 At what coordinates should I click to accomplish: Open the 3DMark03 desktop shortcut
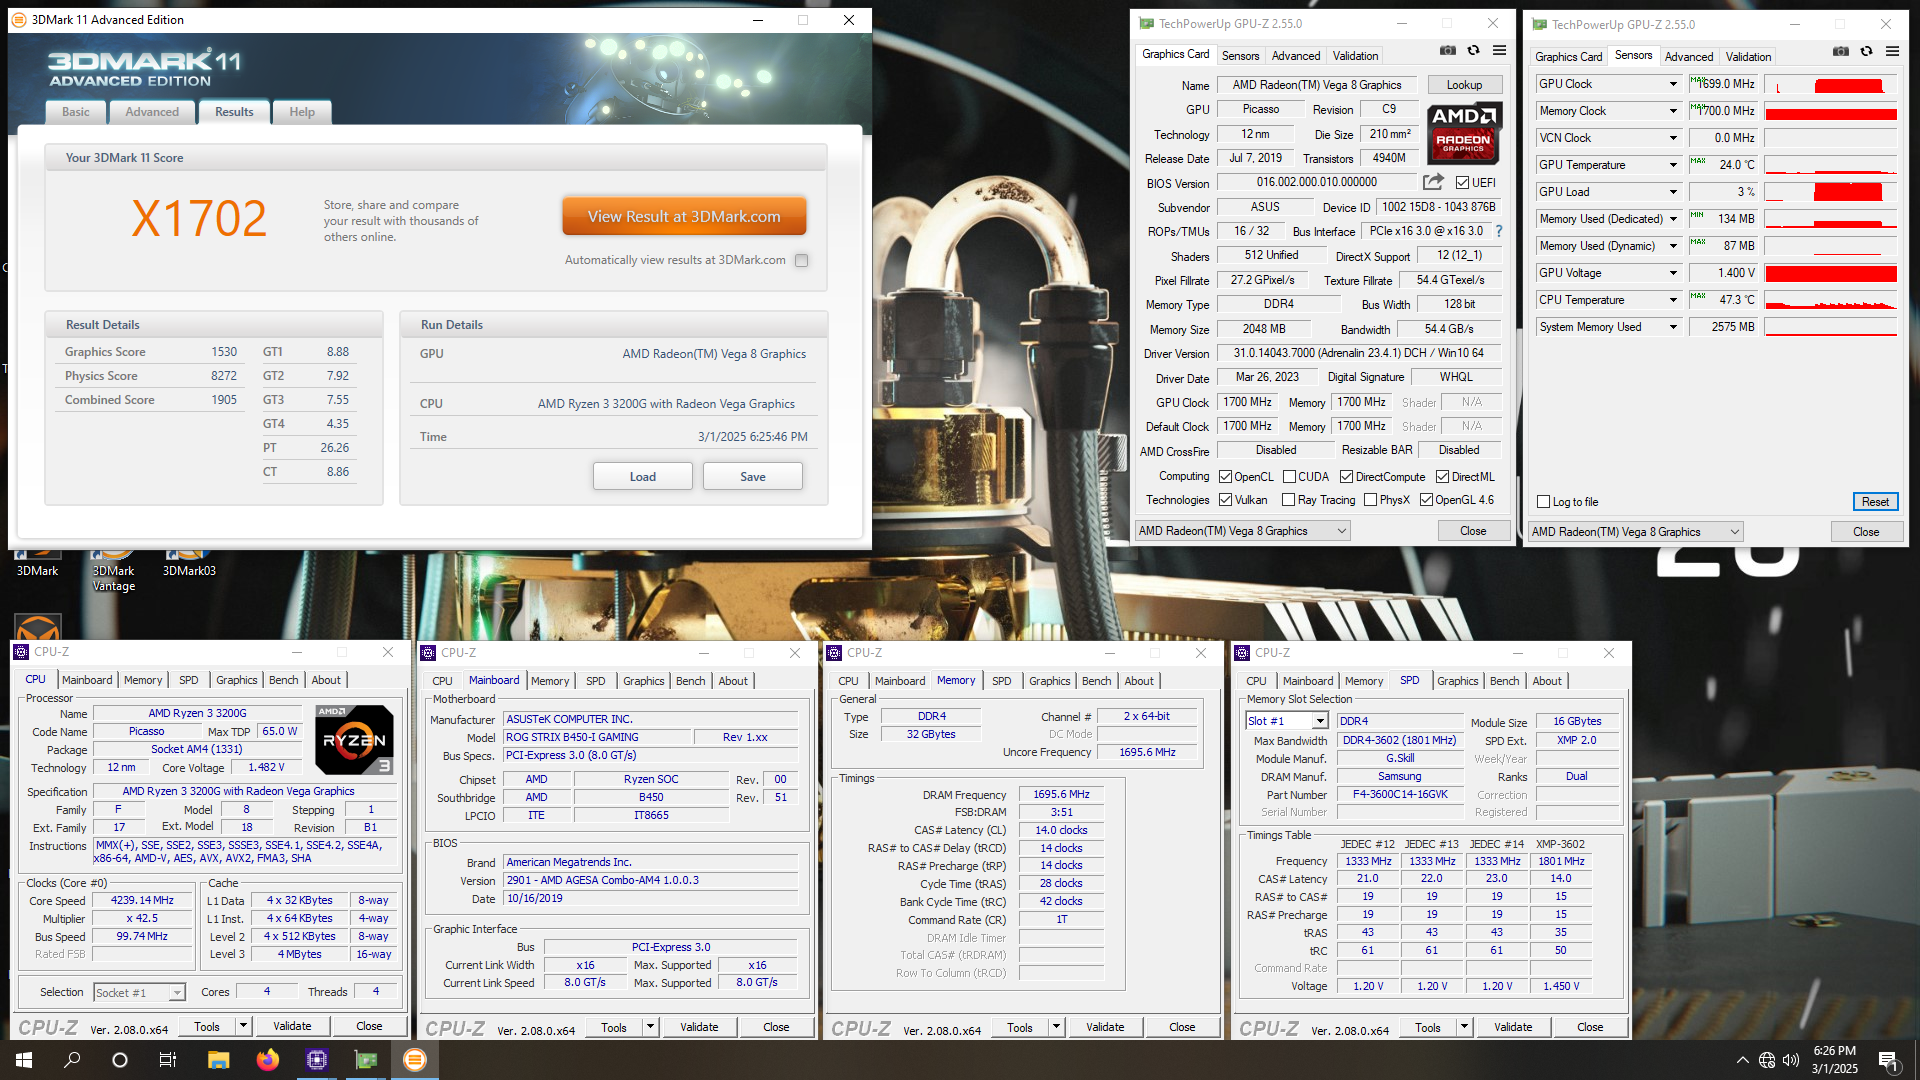pyautogui.click(x=189, y=562)
